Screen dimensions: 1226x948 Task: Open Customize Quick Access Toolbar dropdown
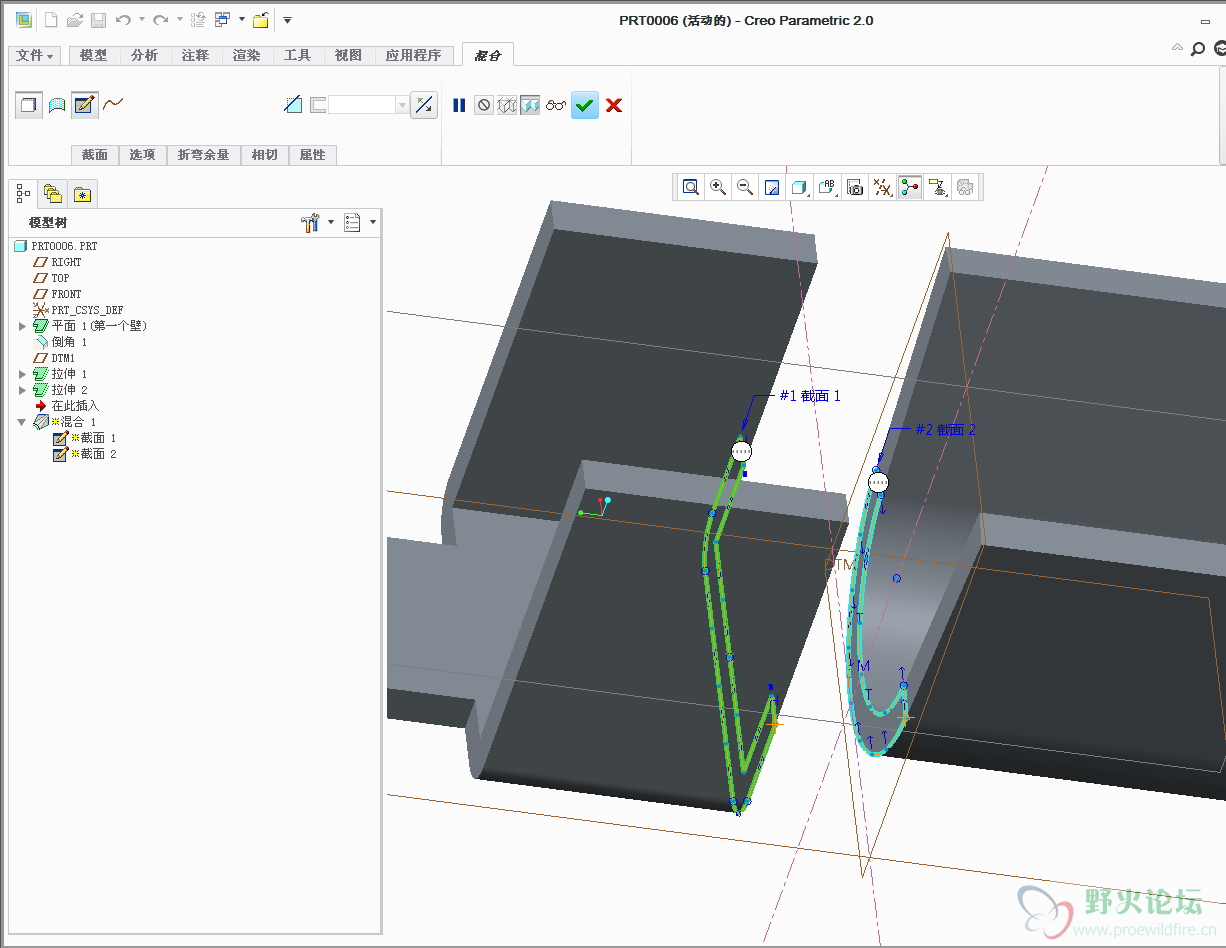pos(287,20)
